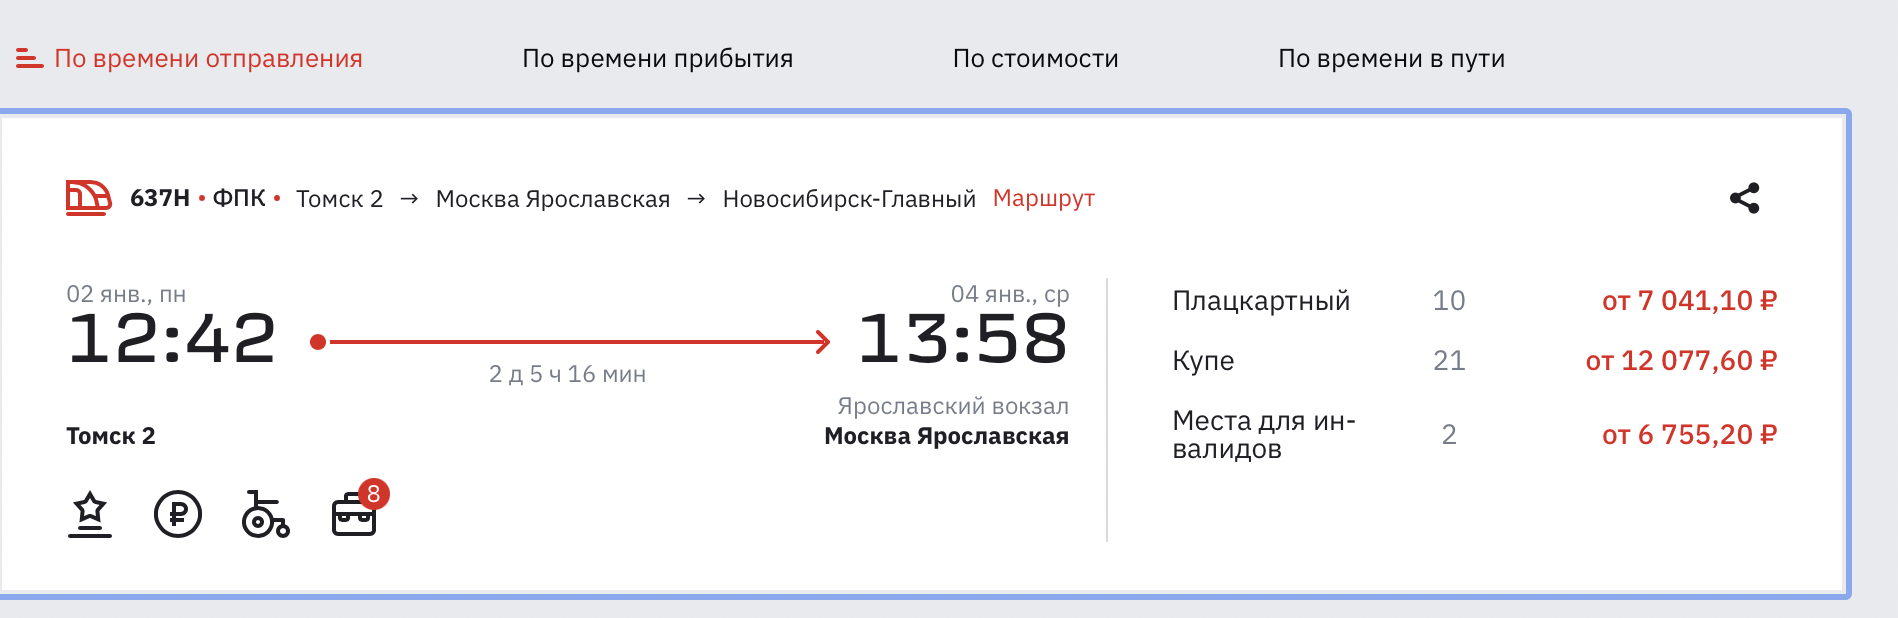Click the red badge showing 8
This screenshot has width=1898, height=618.
pyautogui.click(x=373, y=494)
